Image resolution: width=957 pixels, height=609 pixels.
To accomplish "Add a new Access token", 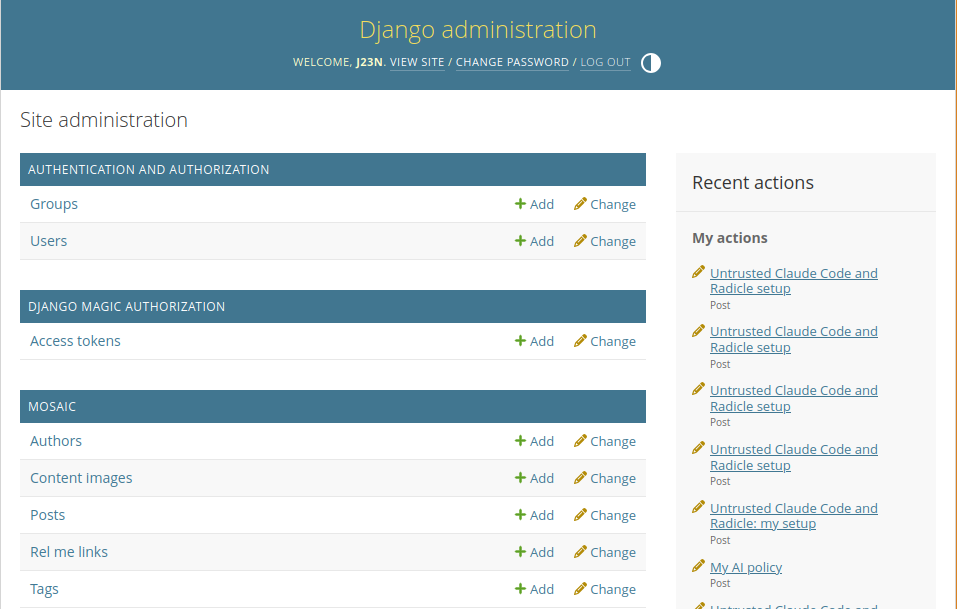I will pos(534,341).
